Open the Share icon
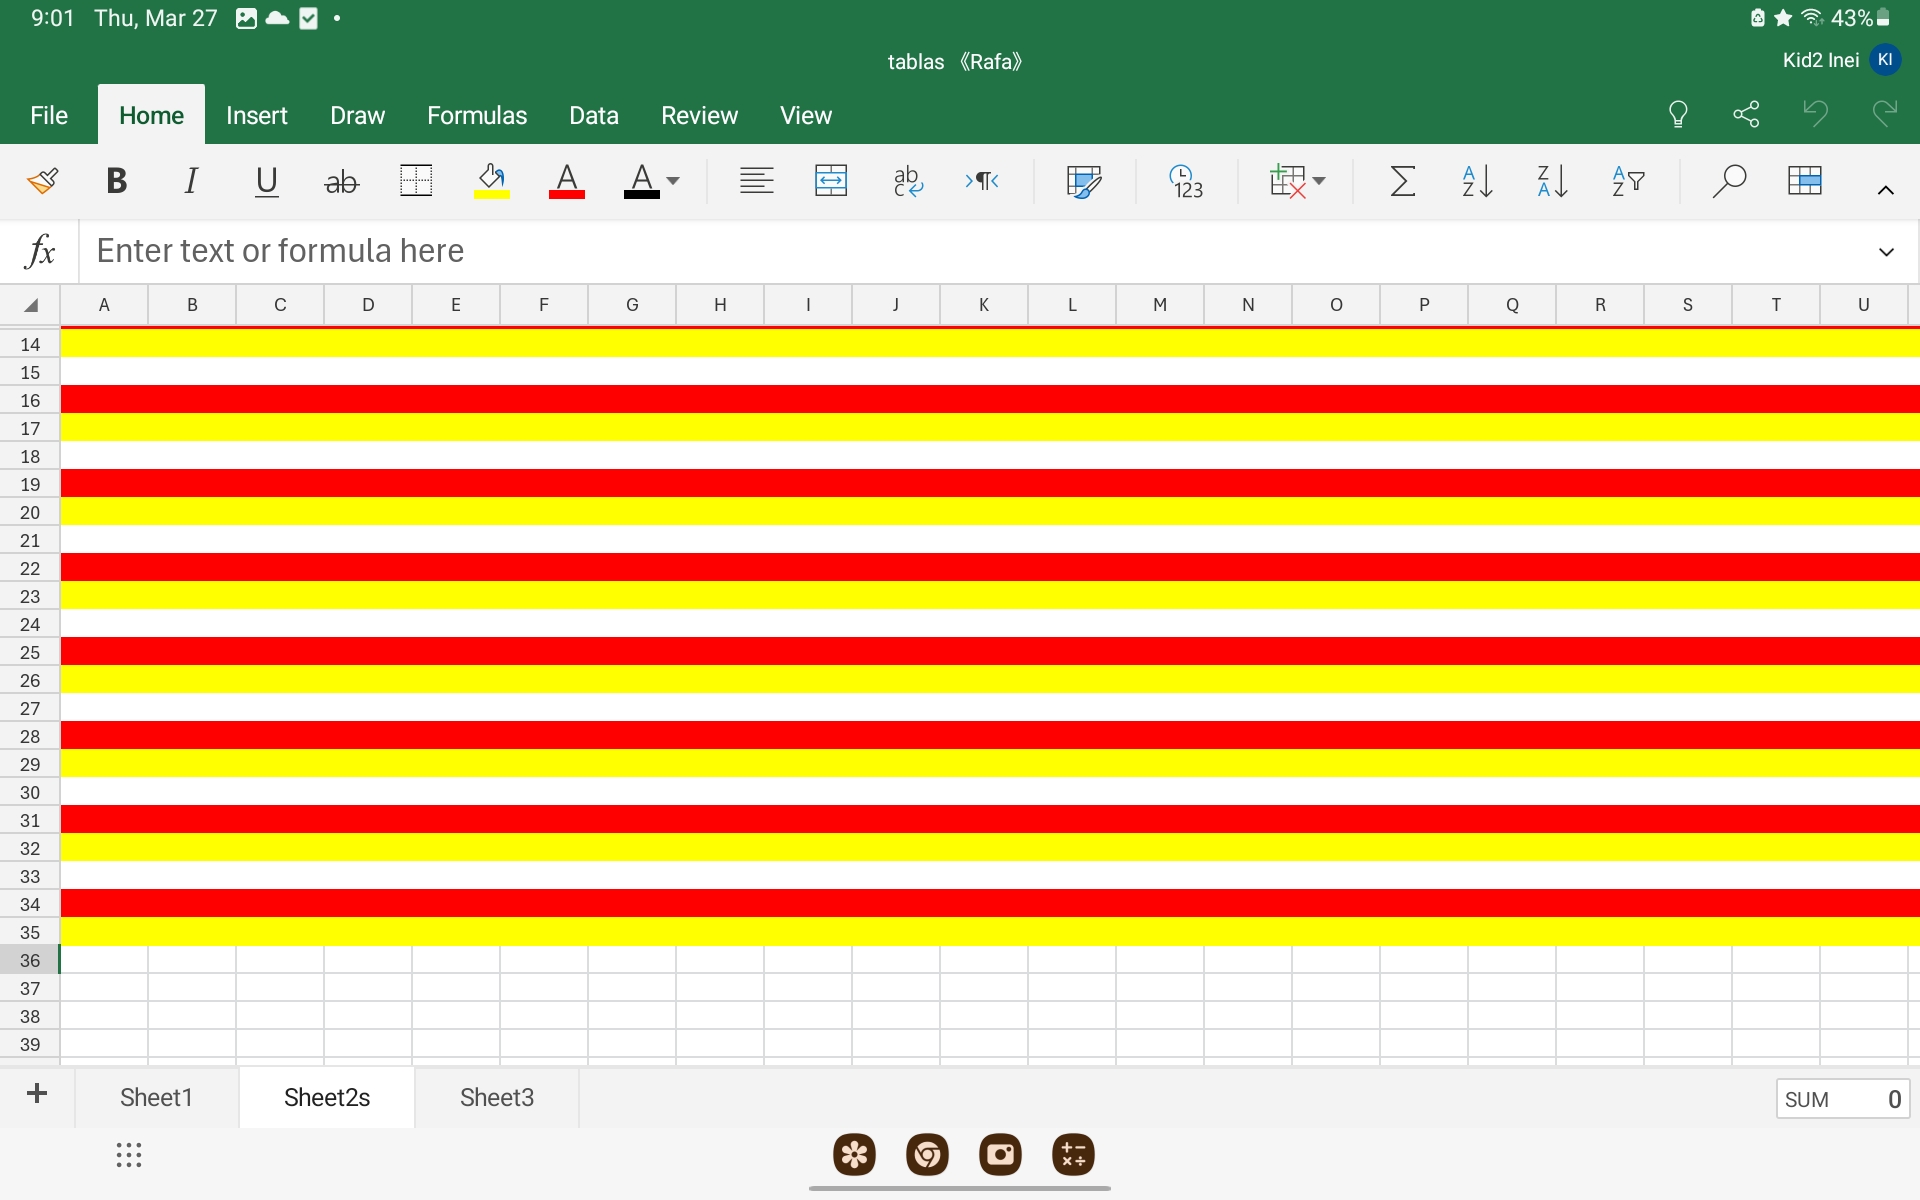Screen dimensions: 1920x1200 click(1746, 114)
